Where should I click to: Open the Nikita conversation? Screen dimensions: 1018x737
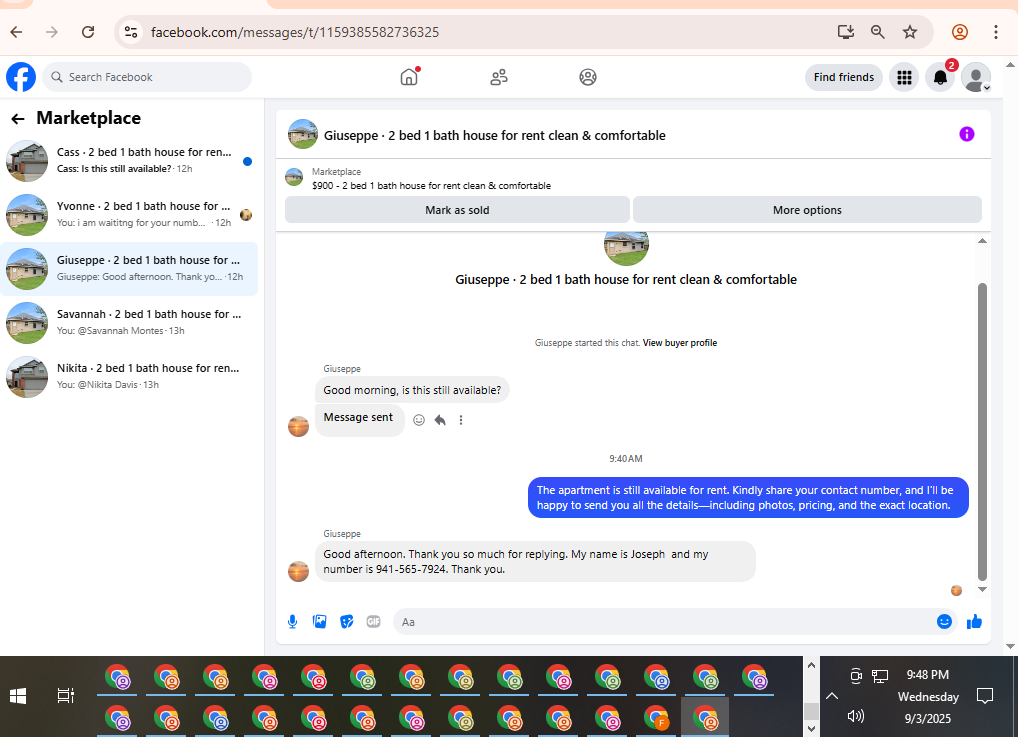pyautogui.click(x=129, y=376)
